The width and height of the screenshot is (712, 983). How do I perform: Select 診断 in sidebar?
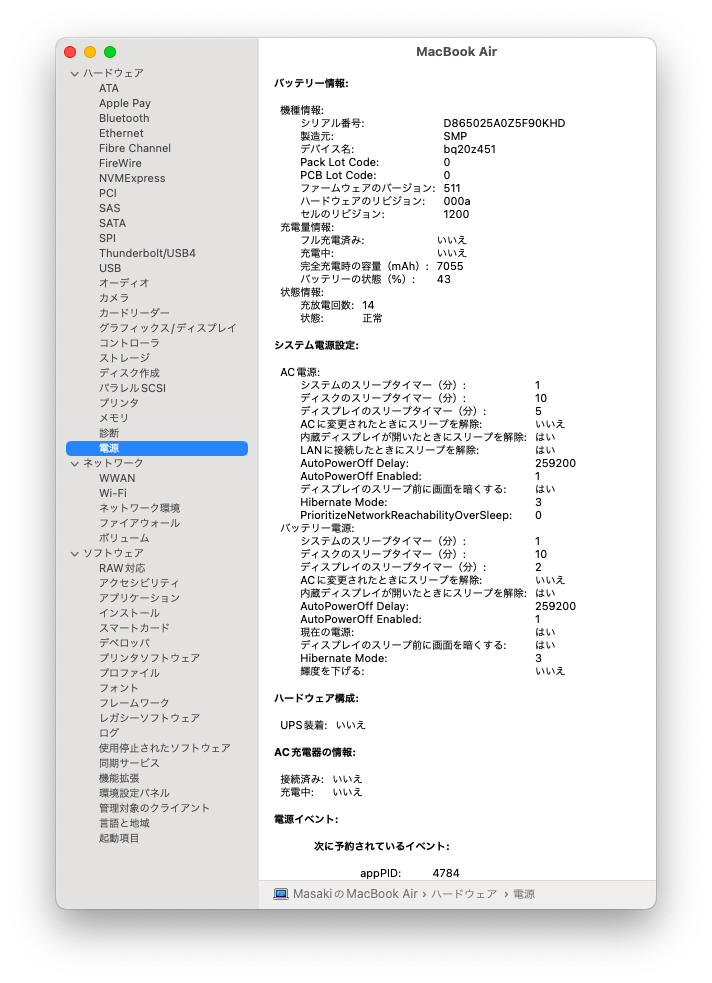point(109,434)
